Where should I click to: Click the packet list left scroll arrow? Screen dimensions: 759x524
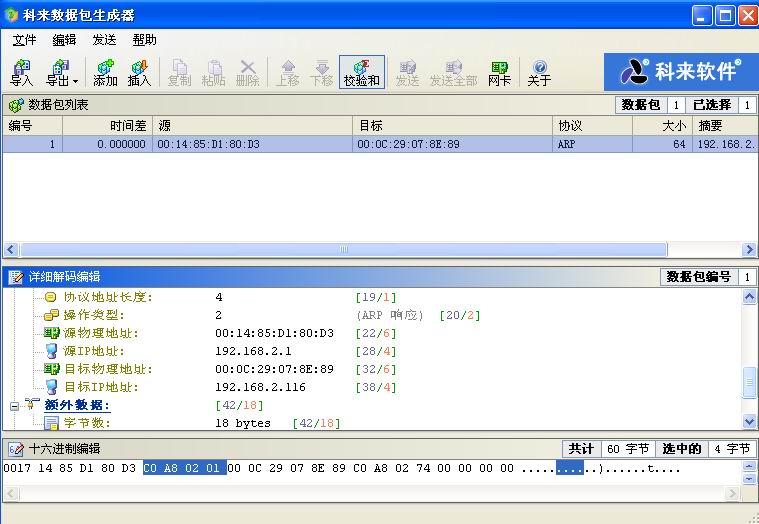(11, 250)
